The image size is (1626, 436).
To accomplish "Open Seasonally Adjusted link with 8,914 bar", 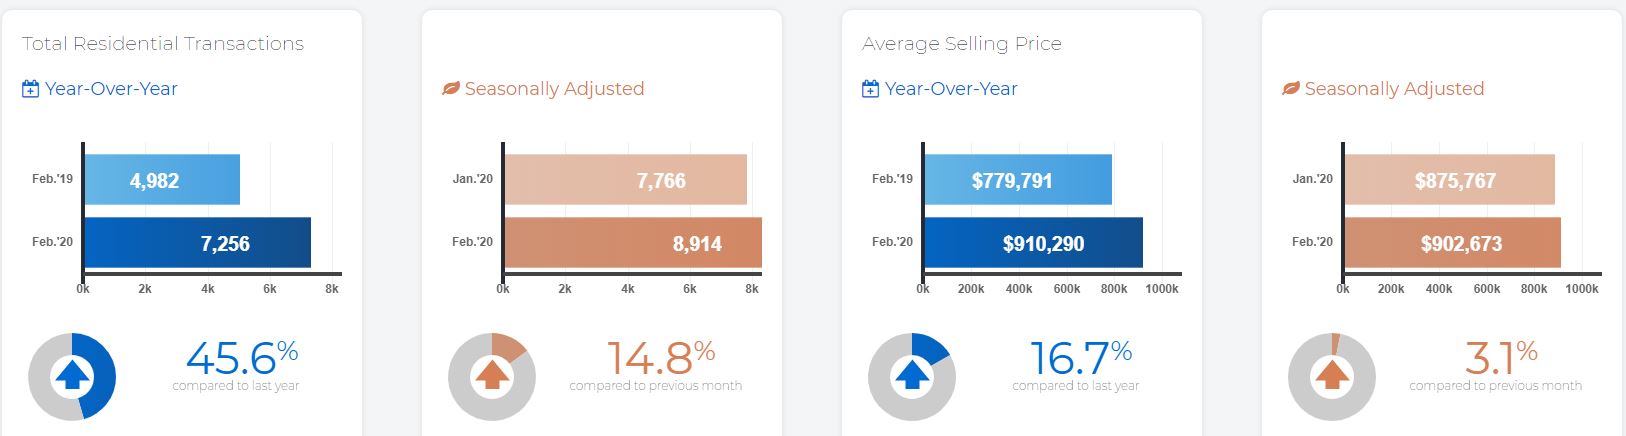I will (554, 89).
